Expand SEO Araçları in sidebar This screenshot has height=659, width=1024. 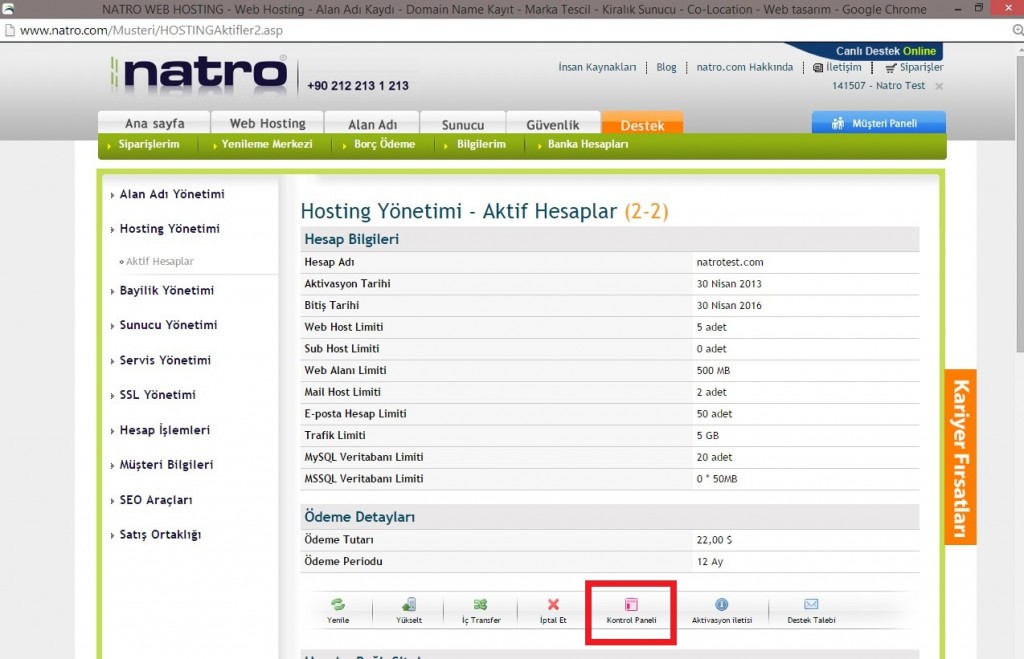point(155,500)
